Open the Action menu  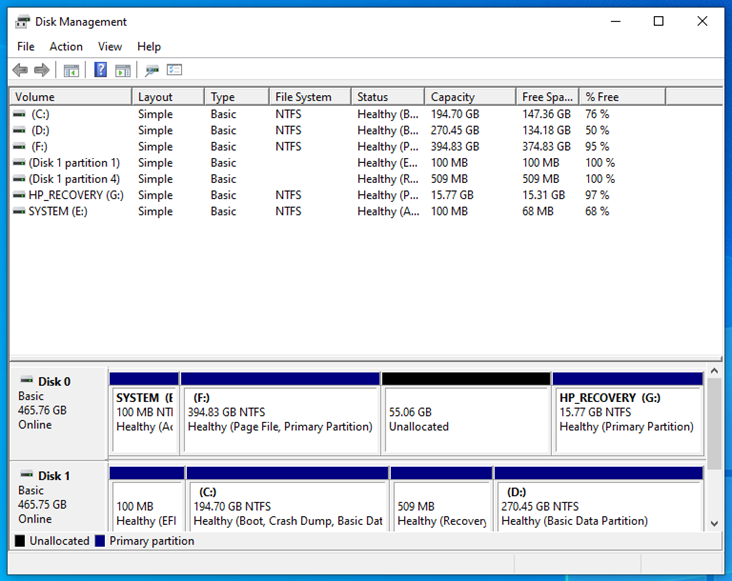[x=66, y=46]
